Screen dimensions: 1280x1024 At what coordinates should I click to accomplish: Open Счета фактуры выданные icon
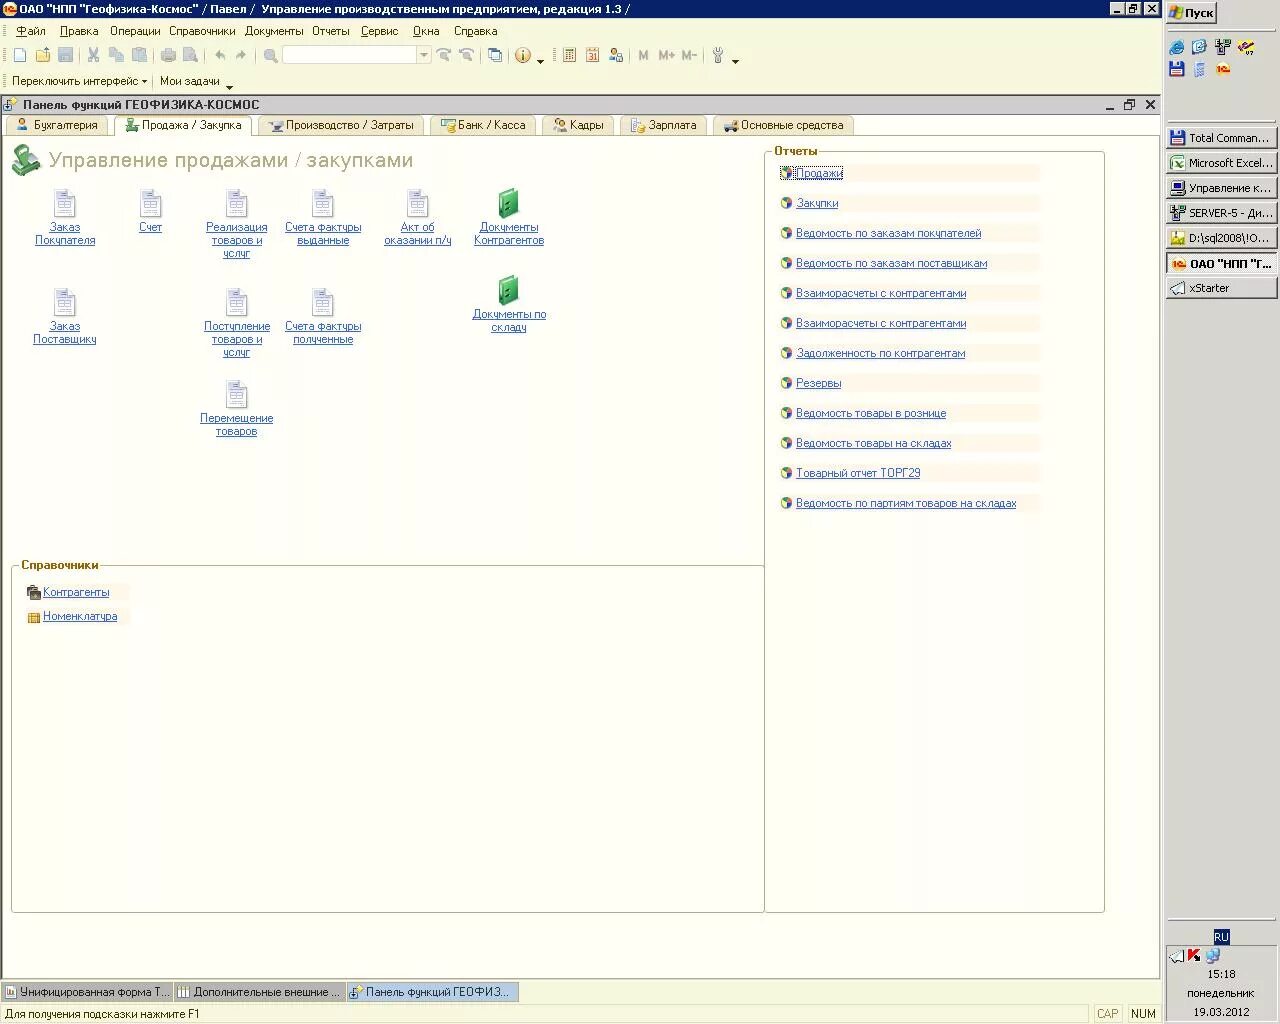[x=322, y=204]
